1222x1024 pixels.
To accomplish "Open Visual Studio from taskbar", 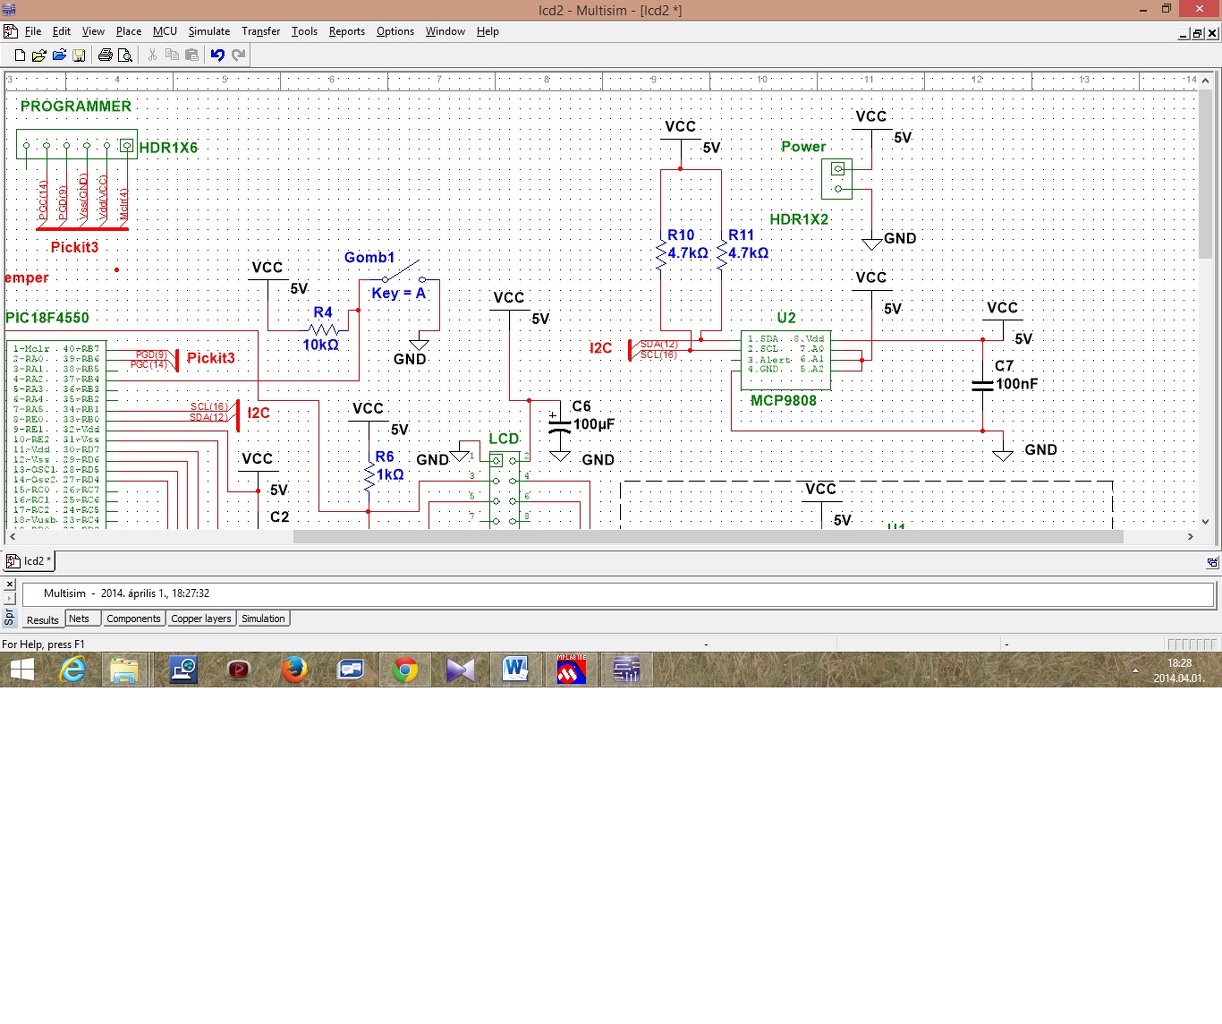I will coord(460,670).
